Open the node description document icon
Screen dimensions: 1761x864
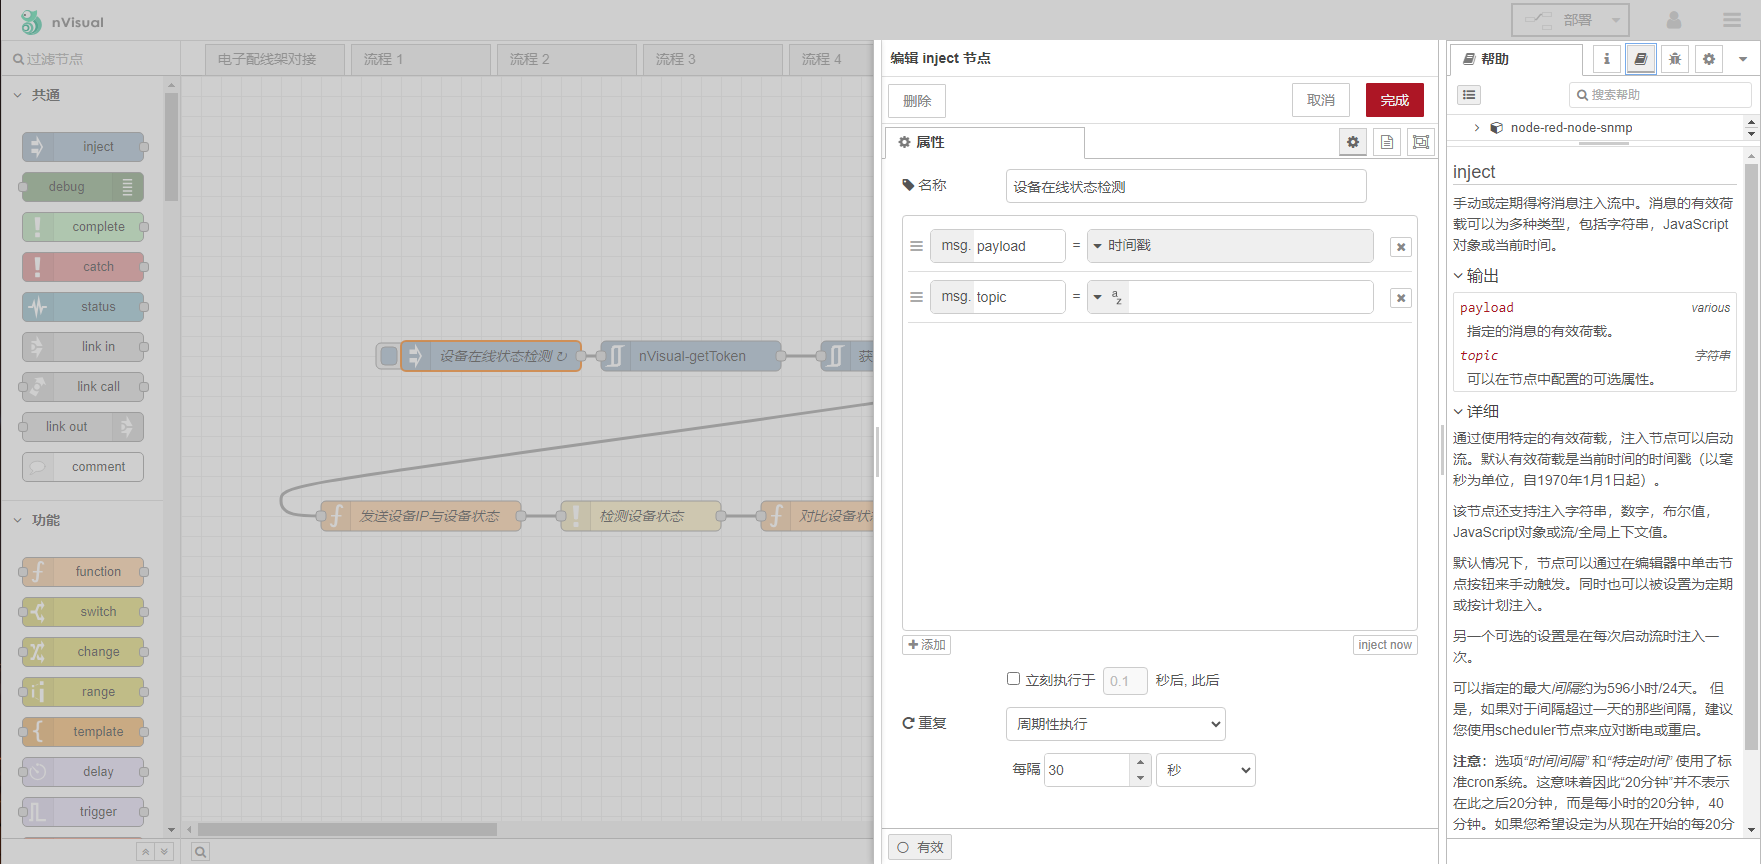coord(1387,143)
